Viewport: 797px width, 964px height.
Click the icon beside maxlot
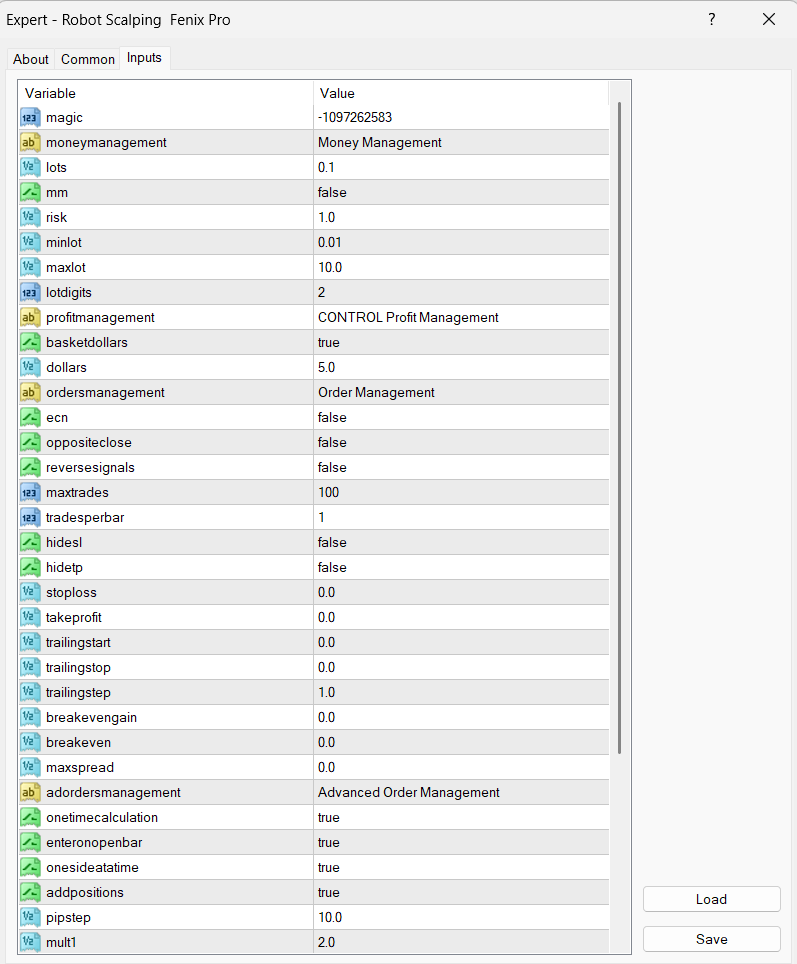(x=30, y=267)
